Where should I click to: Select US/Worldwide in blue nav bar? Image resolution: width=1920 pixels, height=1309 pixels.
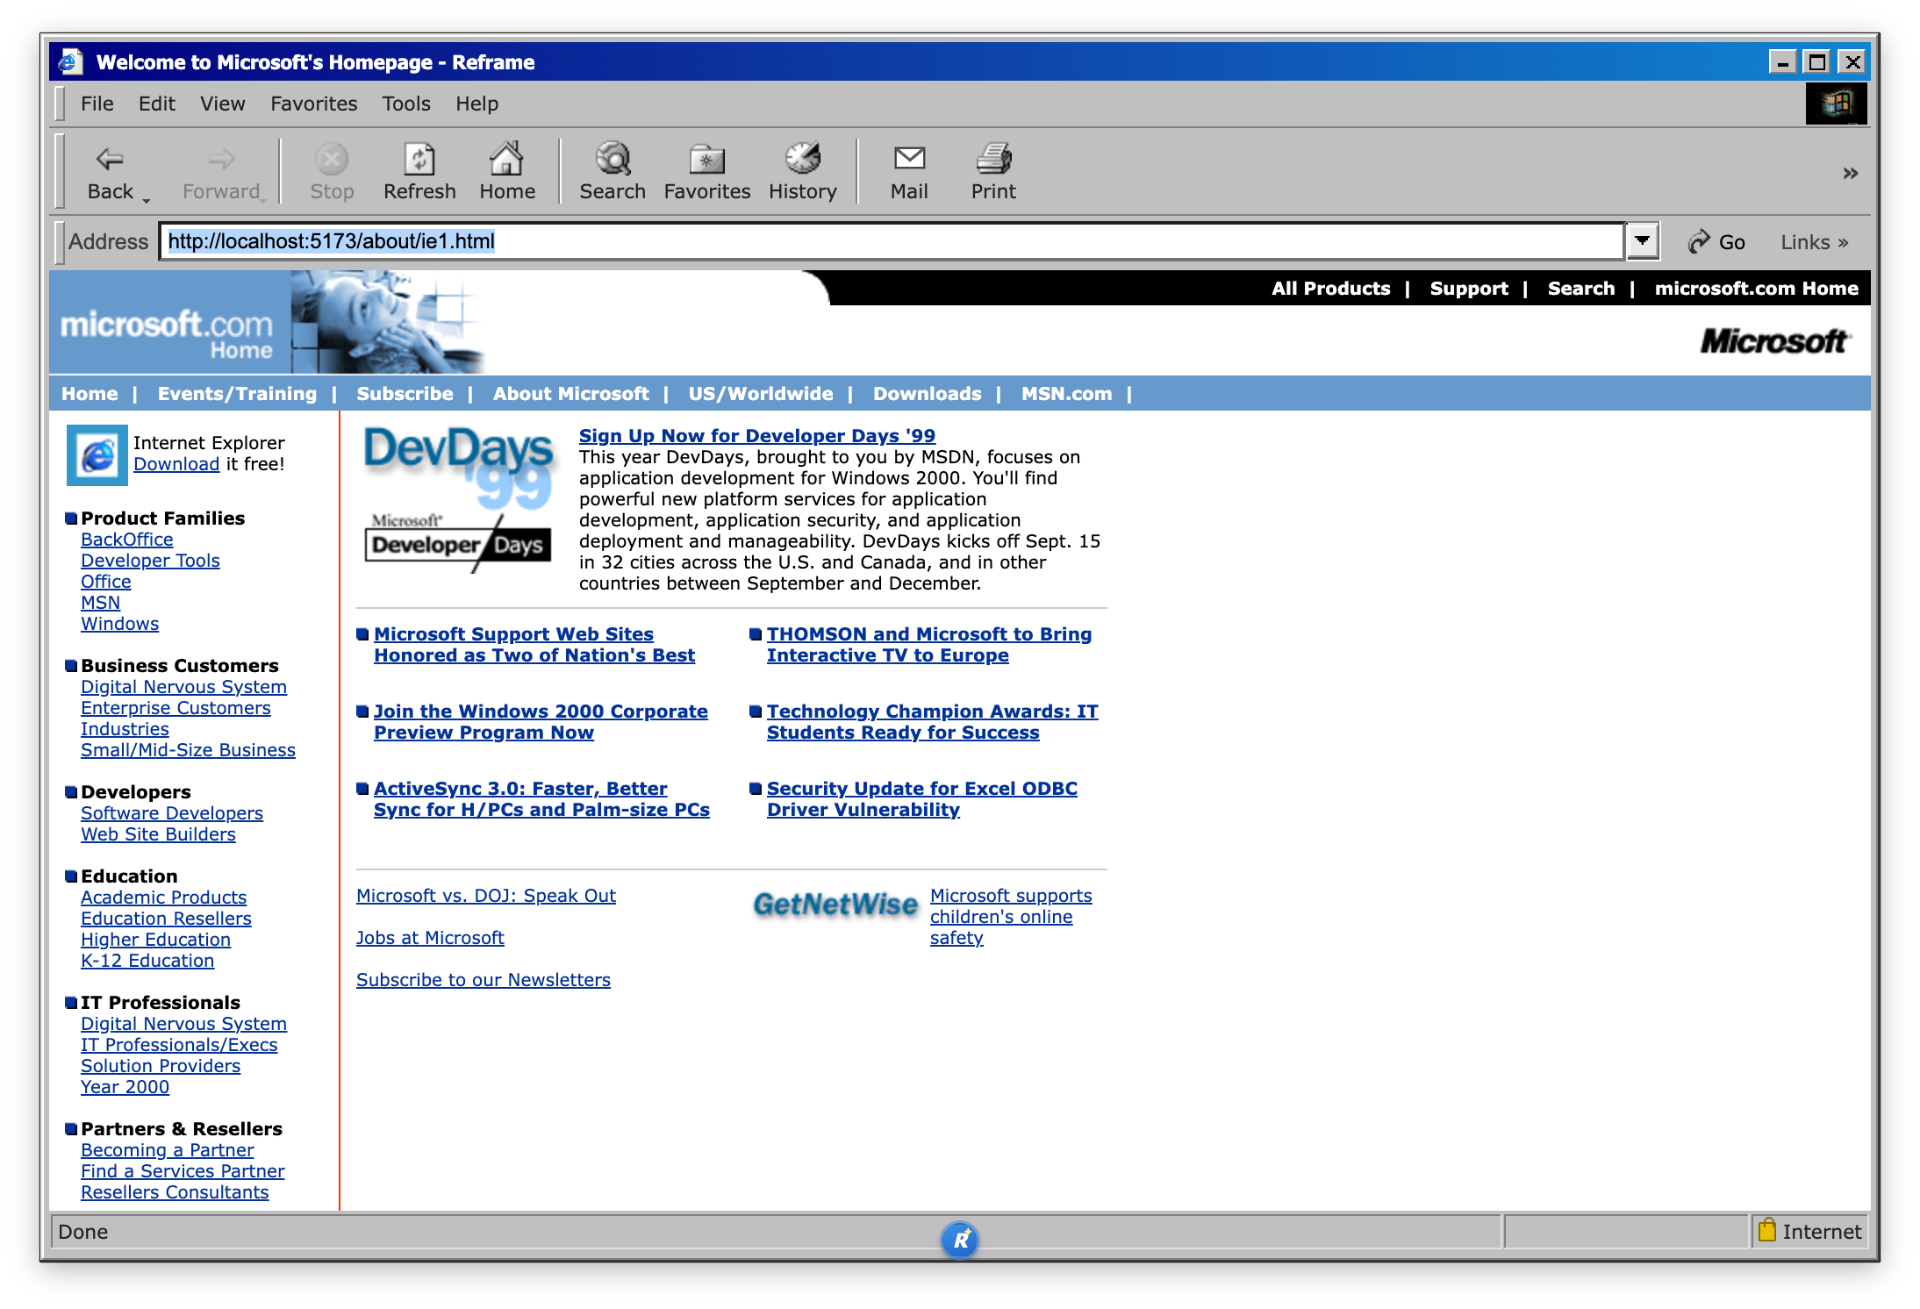tap(760, 394)
